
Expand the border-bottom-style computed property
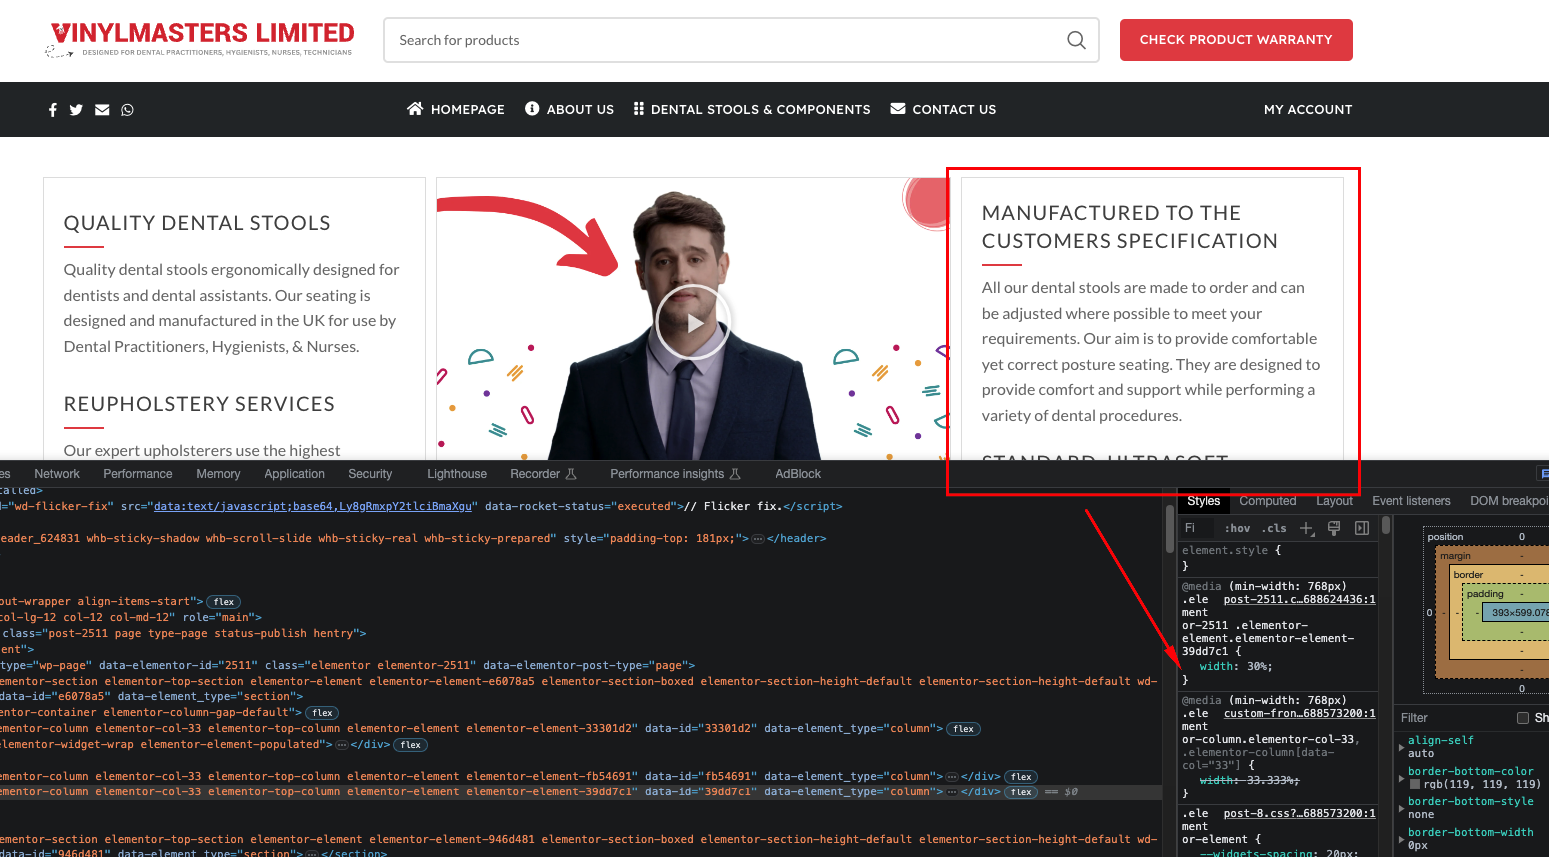click(1401, 808)
